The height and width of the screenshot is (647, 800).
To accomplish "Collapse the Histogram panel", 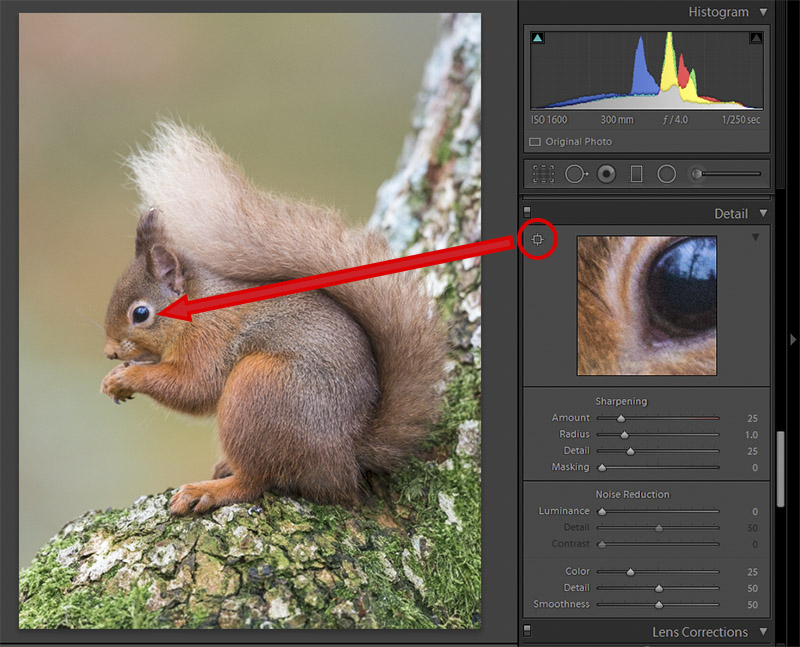I will click(x=764, y=12).
